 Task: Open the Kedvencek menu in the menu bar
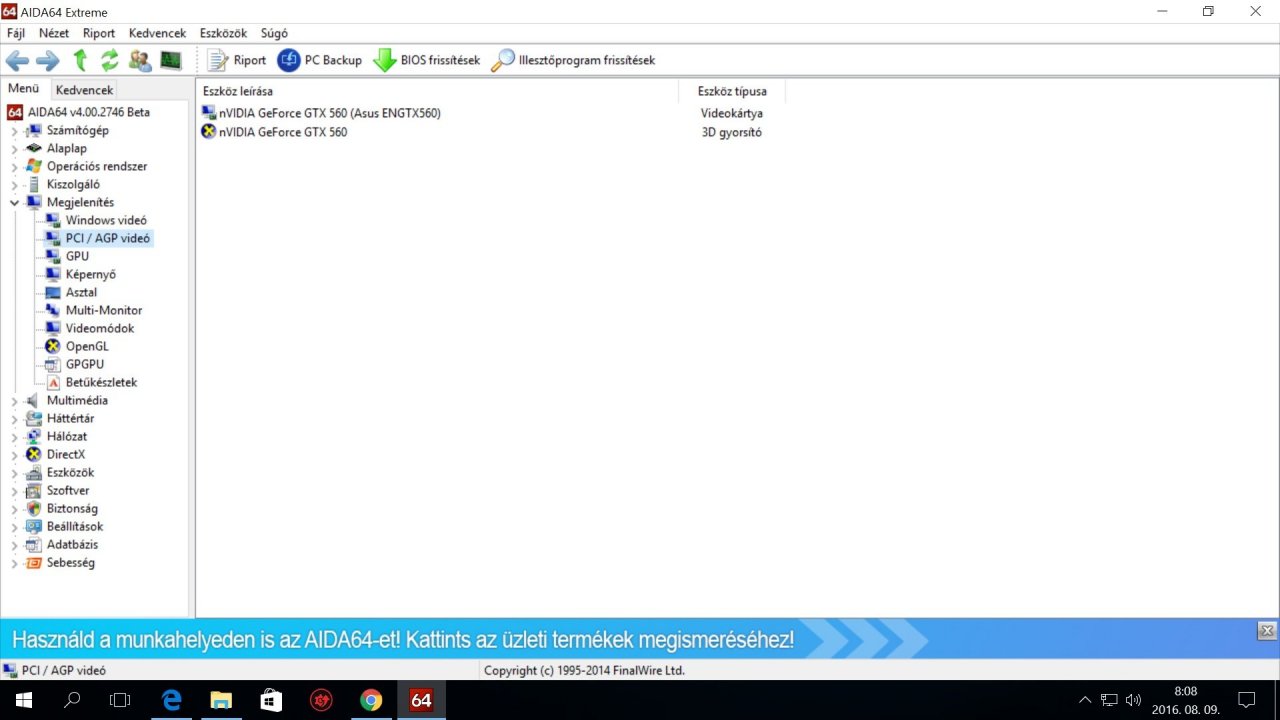(157, 33)
